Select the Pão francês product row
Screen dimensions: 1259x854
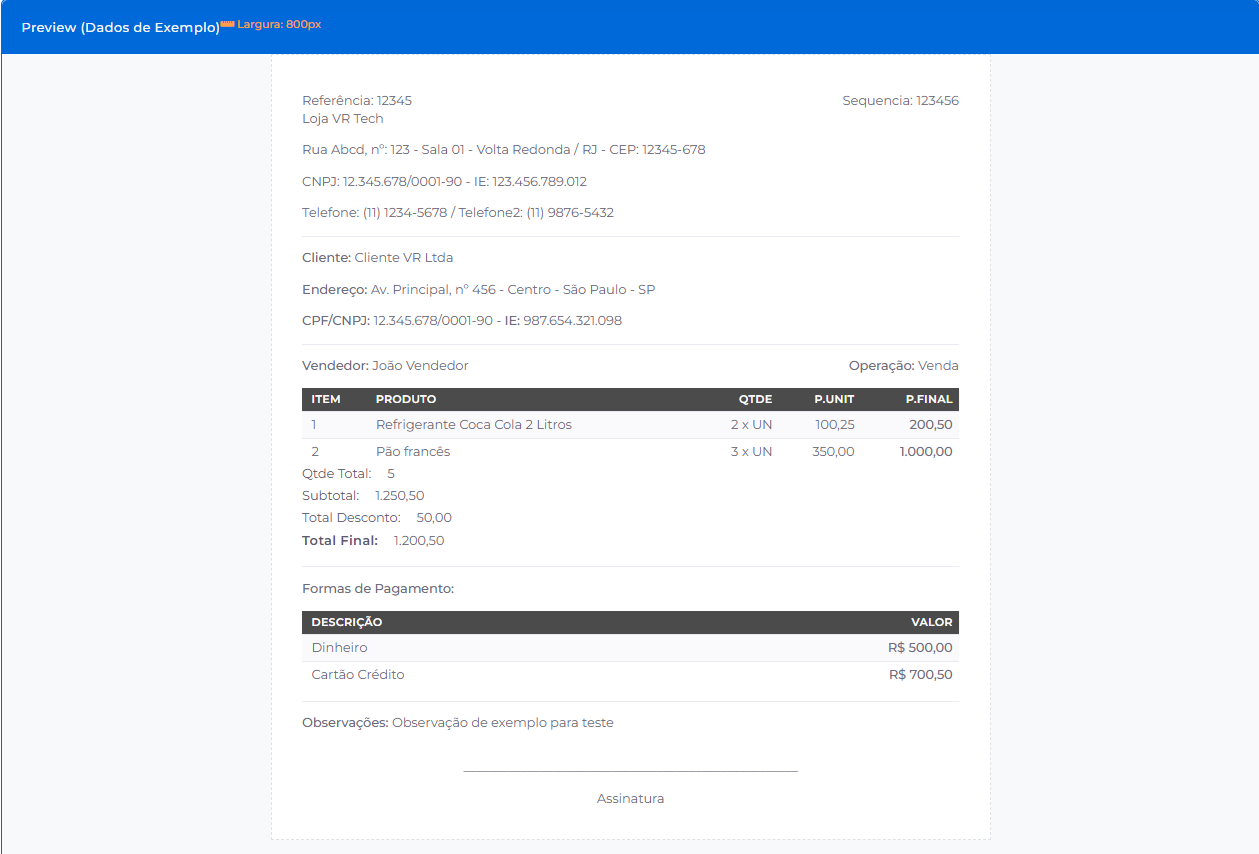(x=413, y=452)
